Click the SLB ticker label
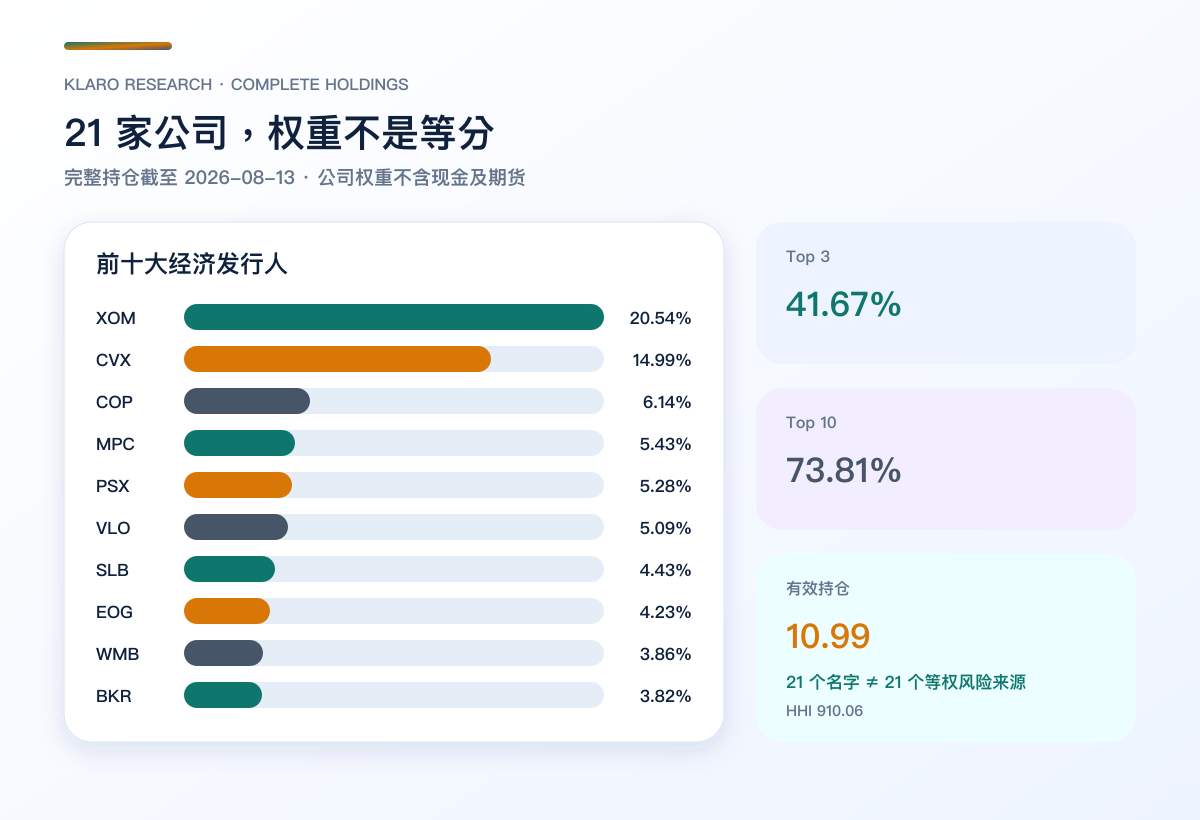1200x820 pixels. click(x=113, y=570)
